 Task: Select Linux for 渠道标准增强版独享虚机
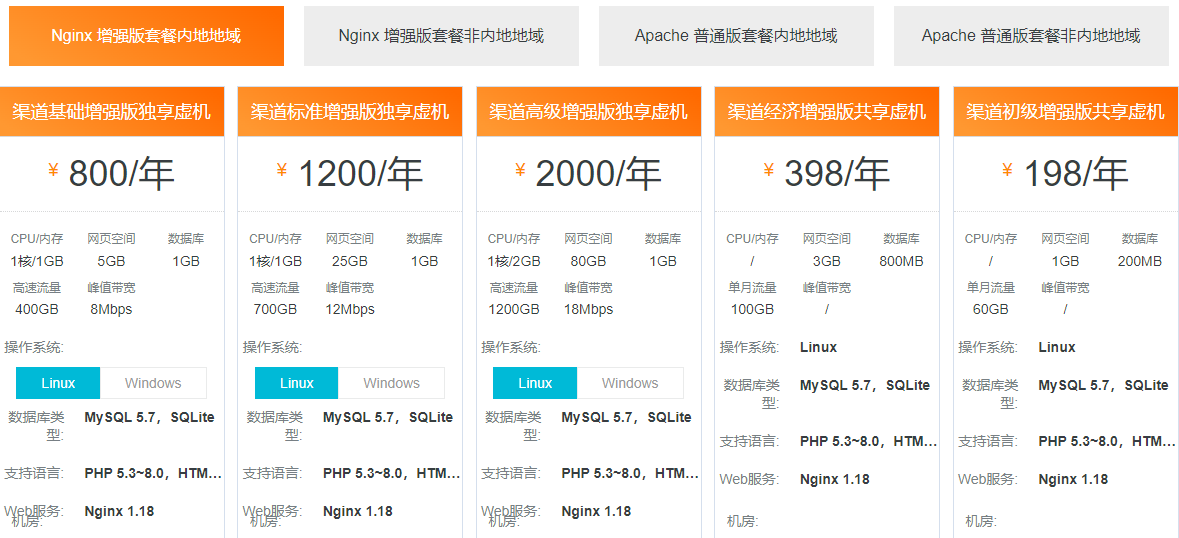(x=297, y=383)
